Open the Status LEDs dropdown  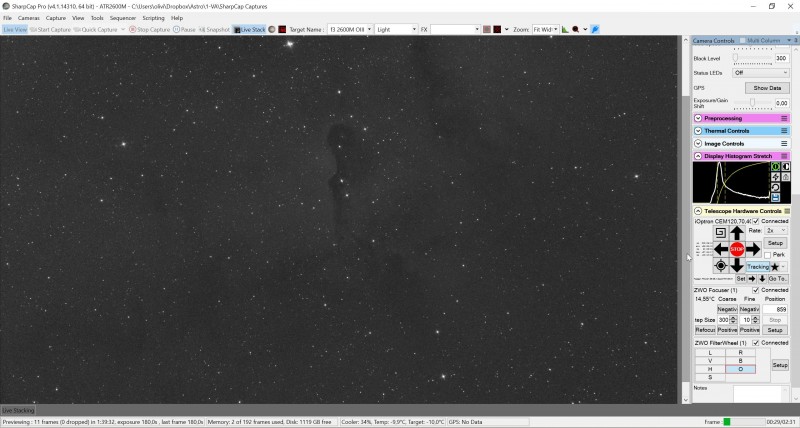(761, 73)
